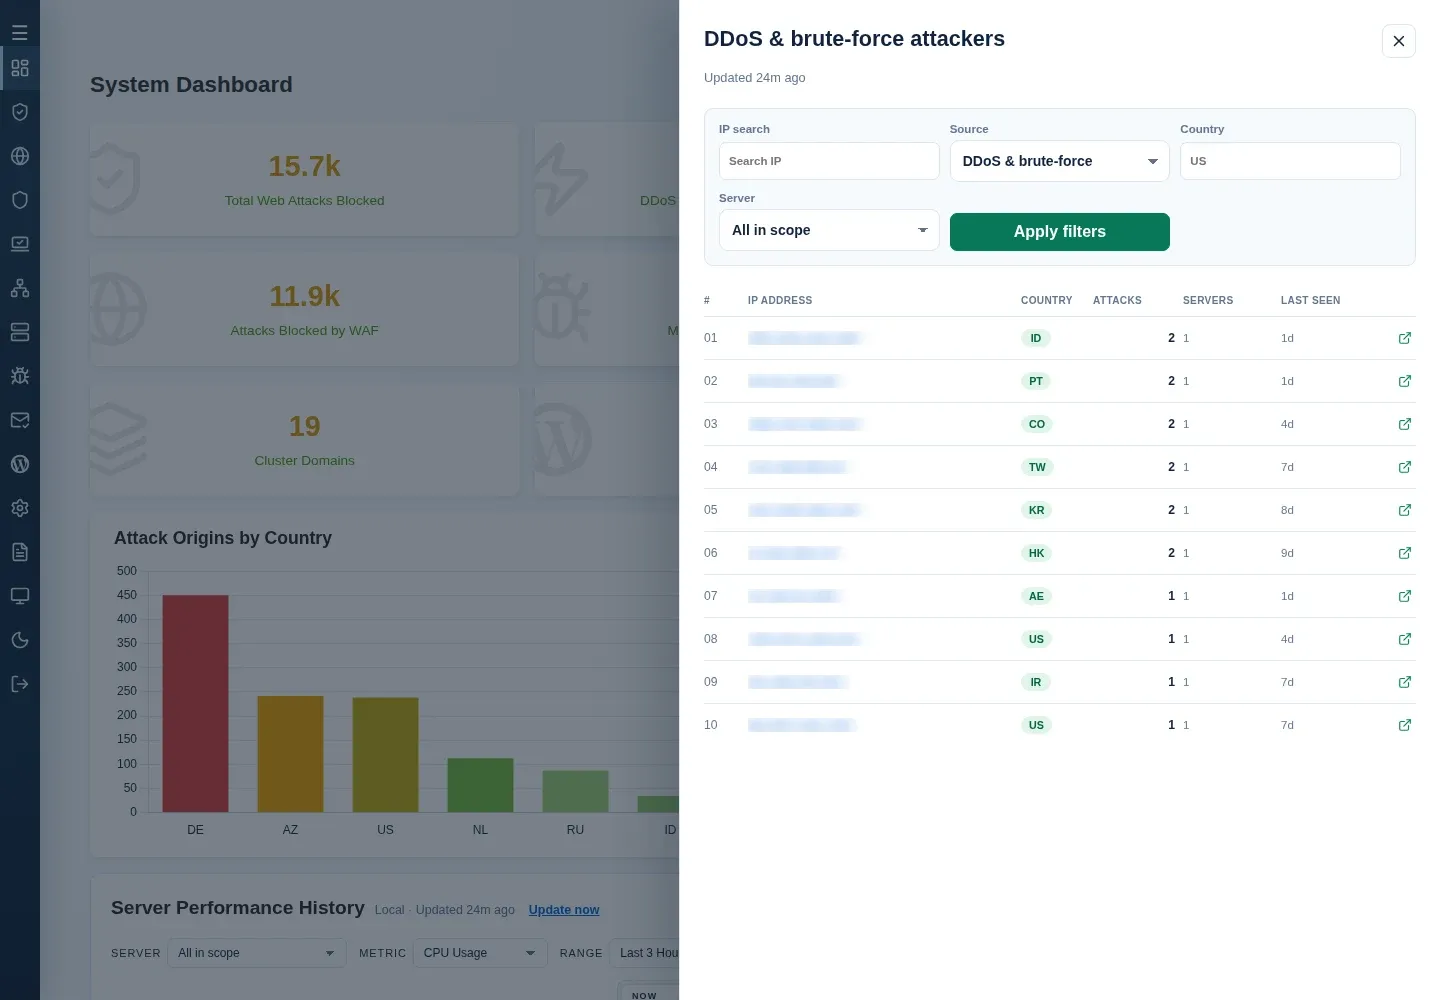This screenshot has height=1000, width=1440.
Task: Click the HK country badge in row 06
Action: (1036, 553)
